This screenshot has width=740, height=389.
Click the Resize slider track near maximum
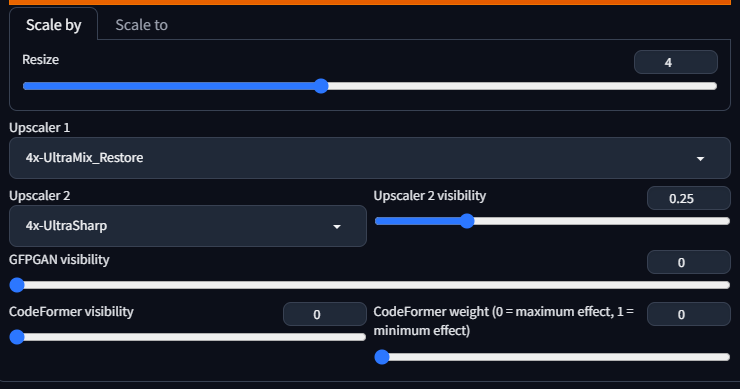pyautogui.click(x=708, y=86)
